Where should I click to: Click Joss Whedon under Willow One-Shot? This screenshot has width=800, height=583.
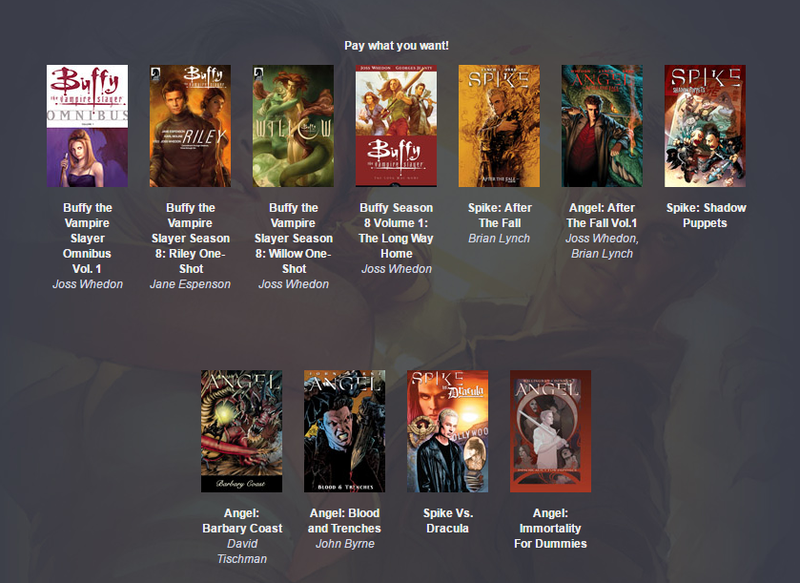point(293,284)
